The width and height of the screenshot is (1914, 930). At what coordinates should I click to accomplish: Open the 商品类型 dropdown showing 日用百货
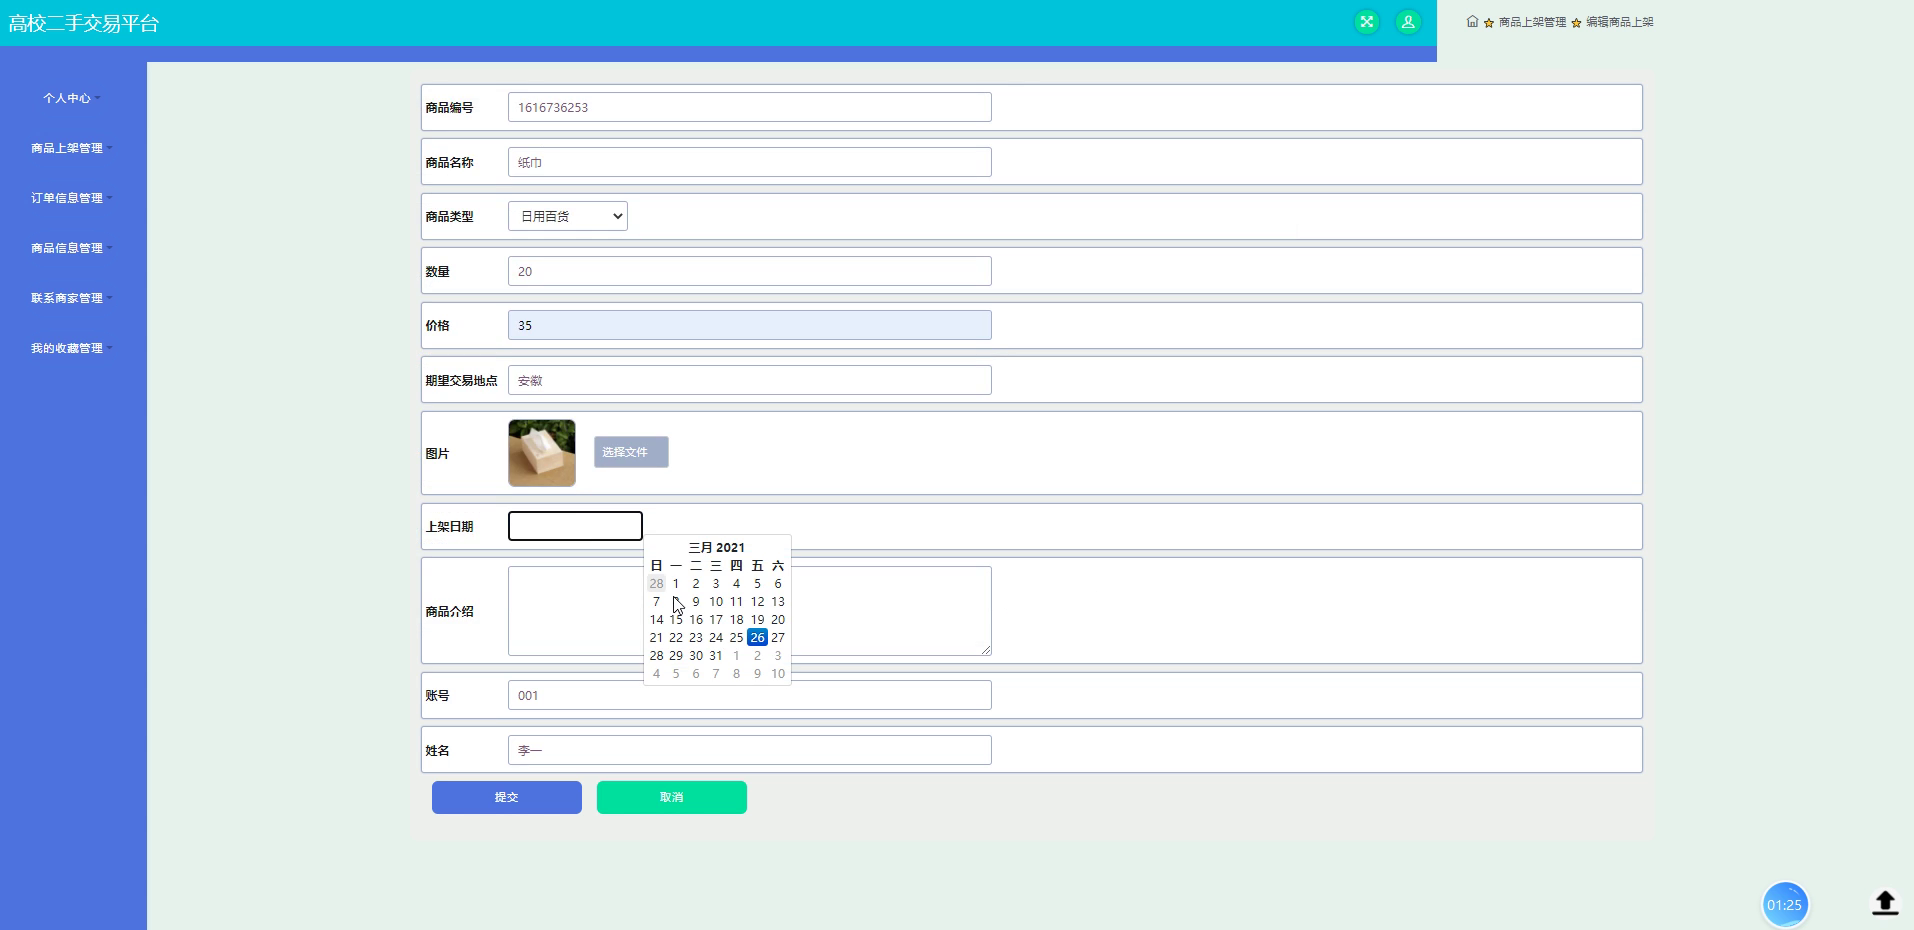568,216
